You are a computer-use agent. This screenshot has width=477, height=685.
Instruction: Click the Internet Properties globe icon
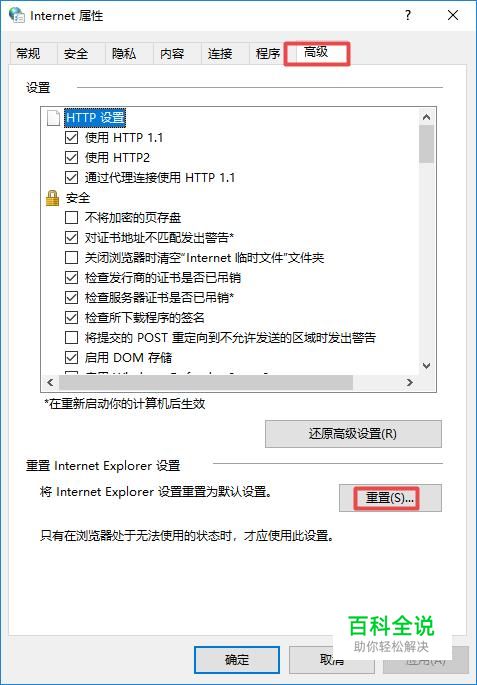pyautogui.click(x=17, y=15)
